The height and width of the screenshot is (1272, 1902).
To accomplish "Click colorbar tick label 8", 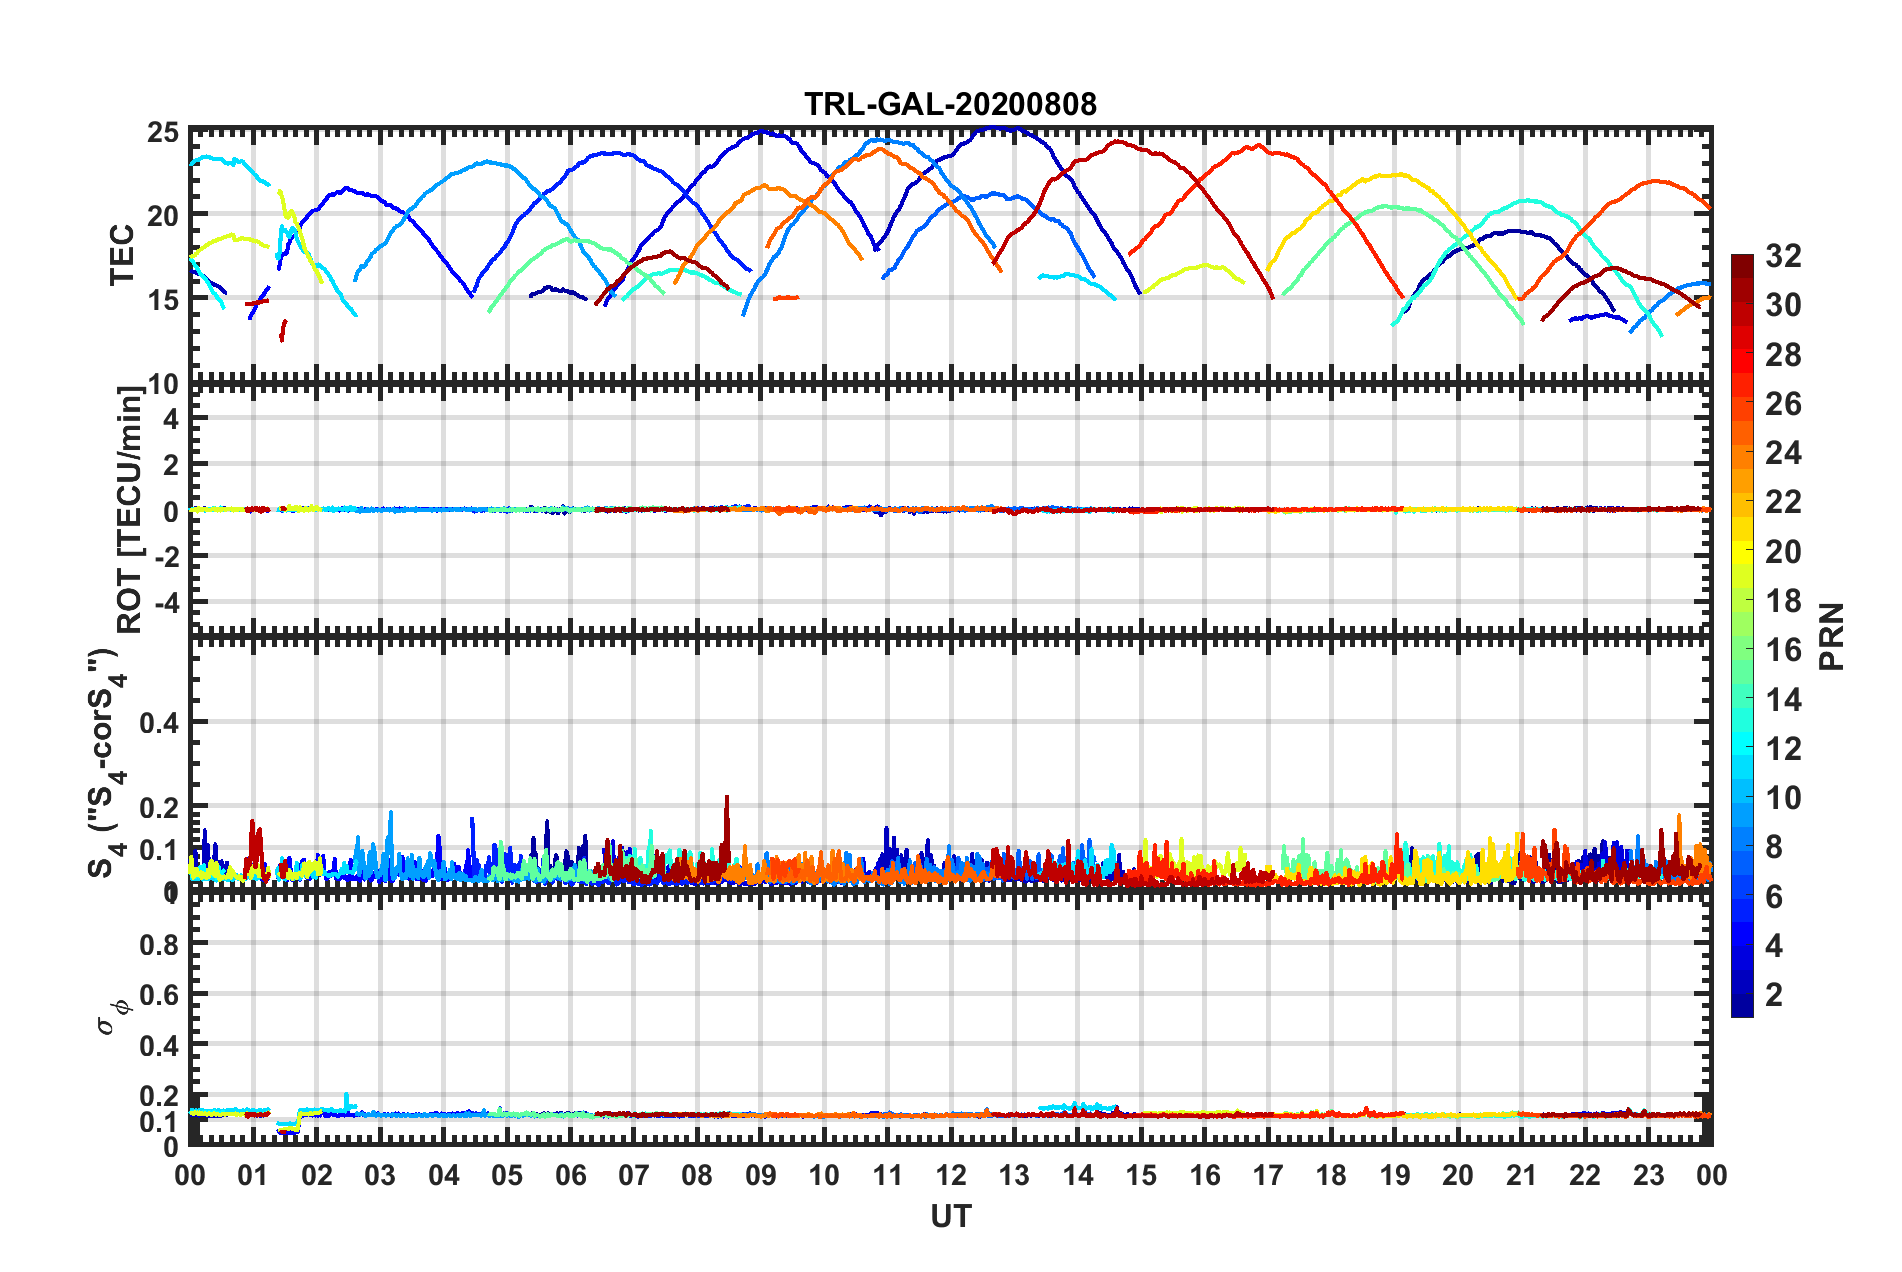I will pos(1774,847).
